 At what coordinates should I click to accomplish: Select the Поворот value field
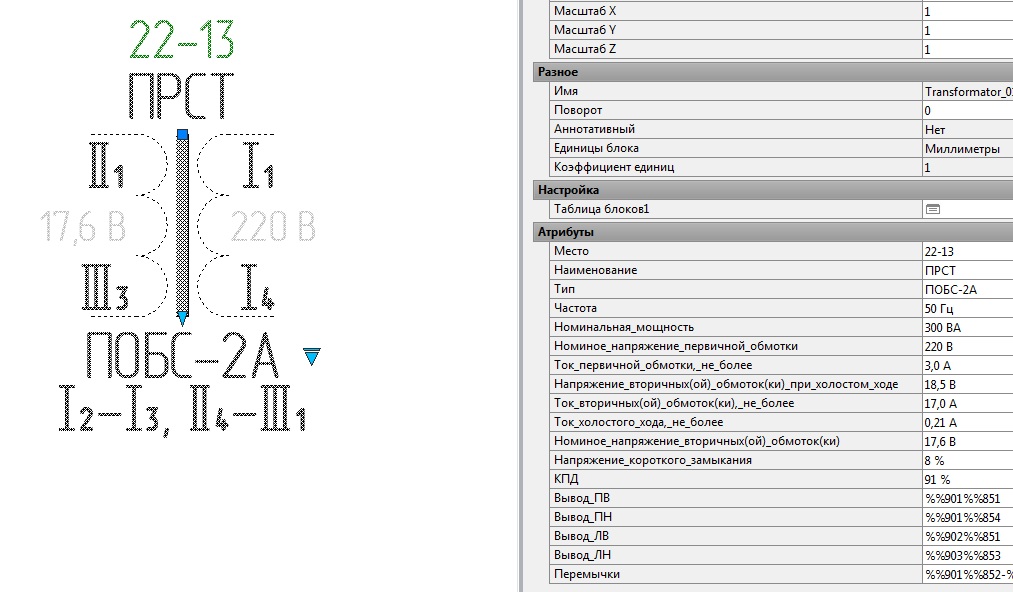966,110
